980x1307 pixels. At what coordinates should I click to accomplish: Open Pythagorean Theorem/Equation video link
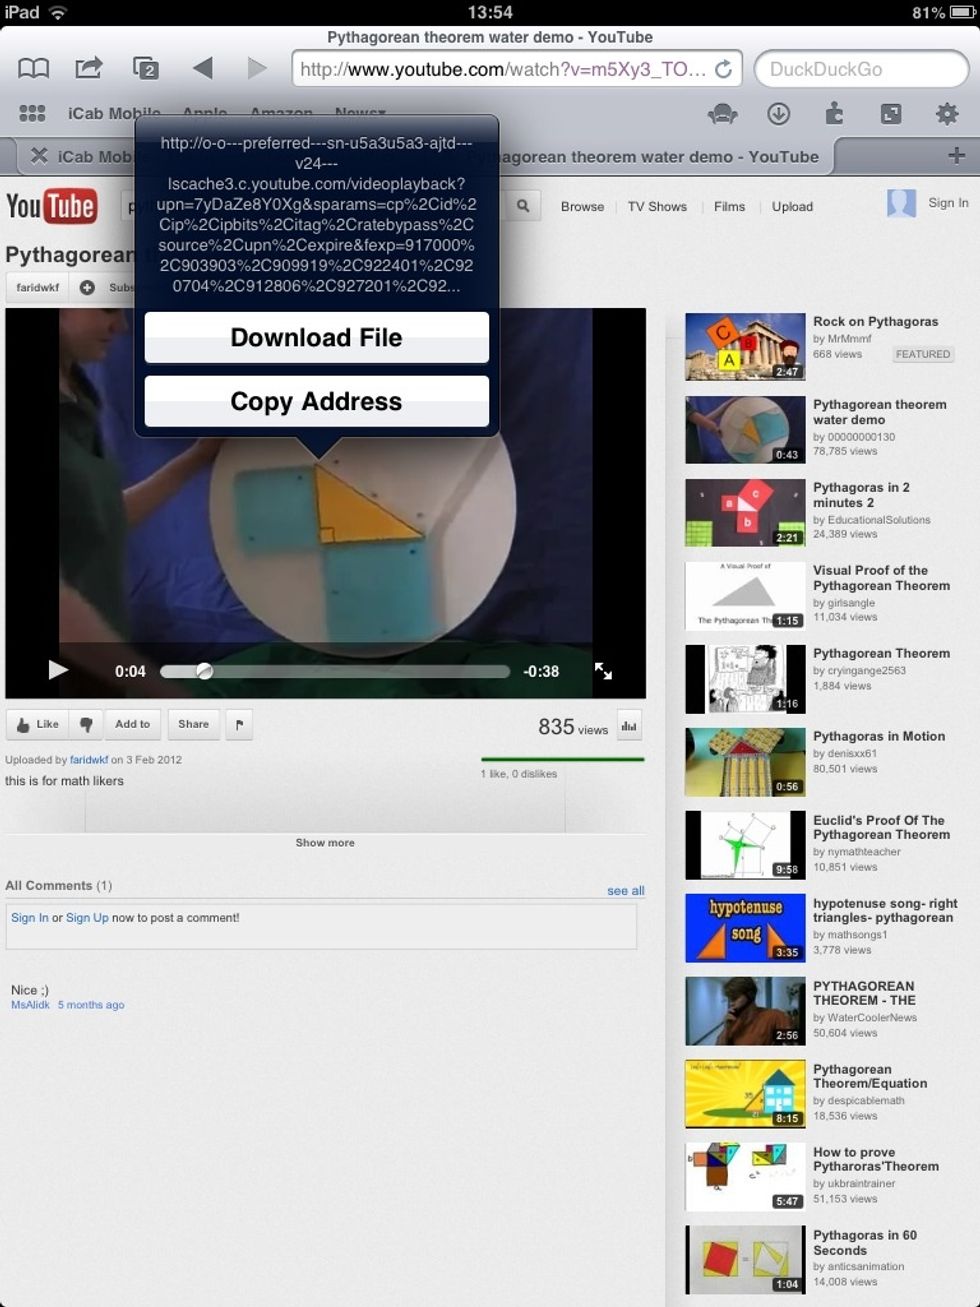click(x=870, y=1076)
